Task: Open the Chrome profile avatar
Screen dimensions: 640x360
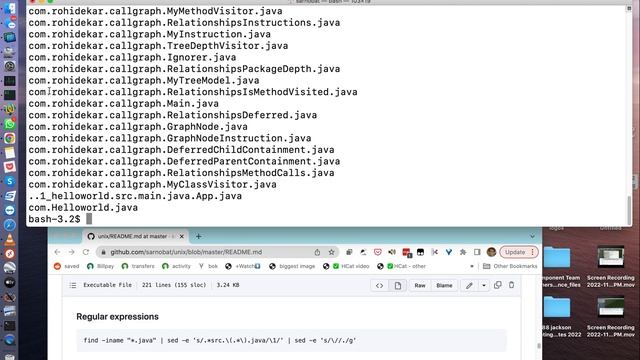Action: 491,252
